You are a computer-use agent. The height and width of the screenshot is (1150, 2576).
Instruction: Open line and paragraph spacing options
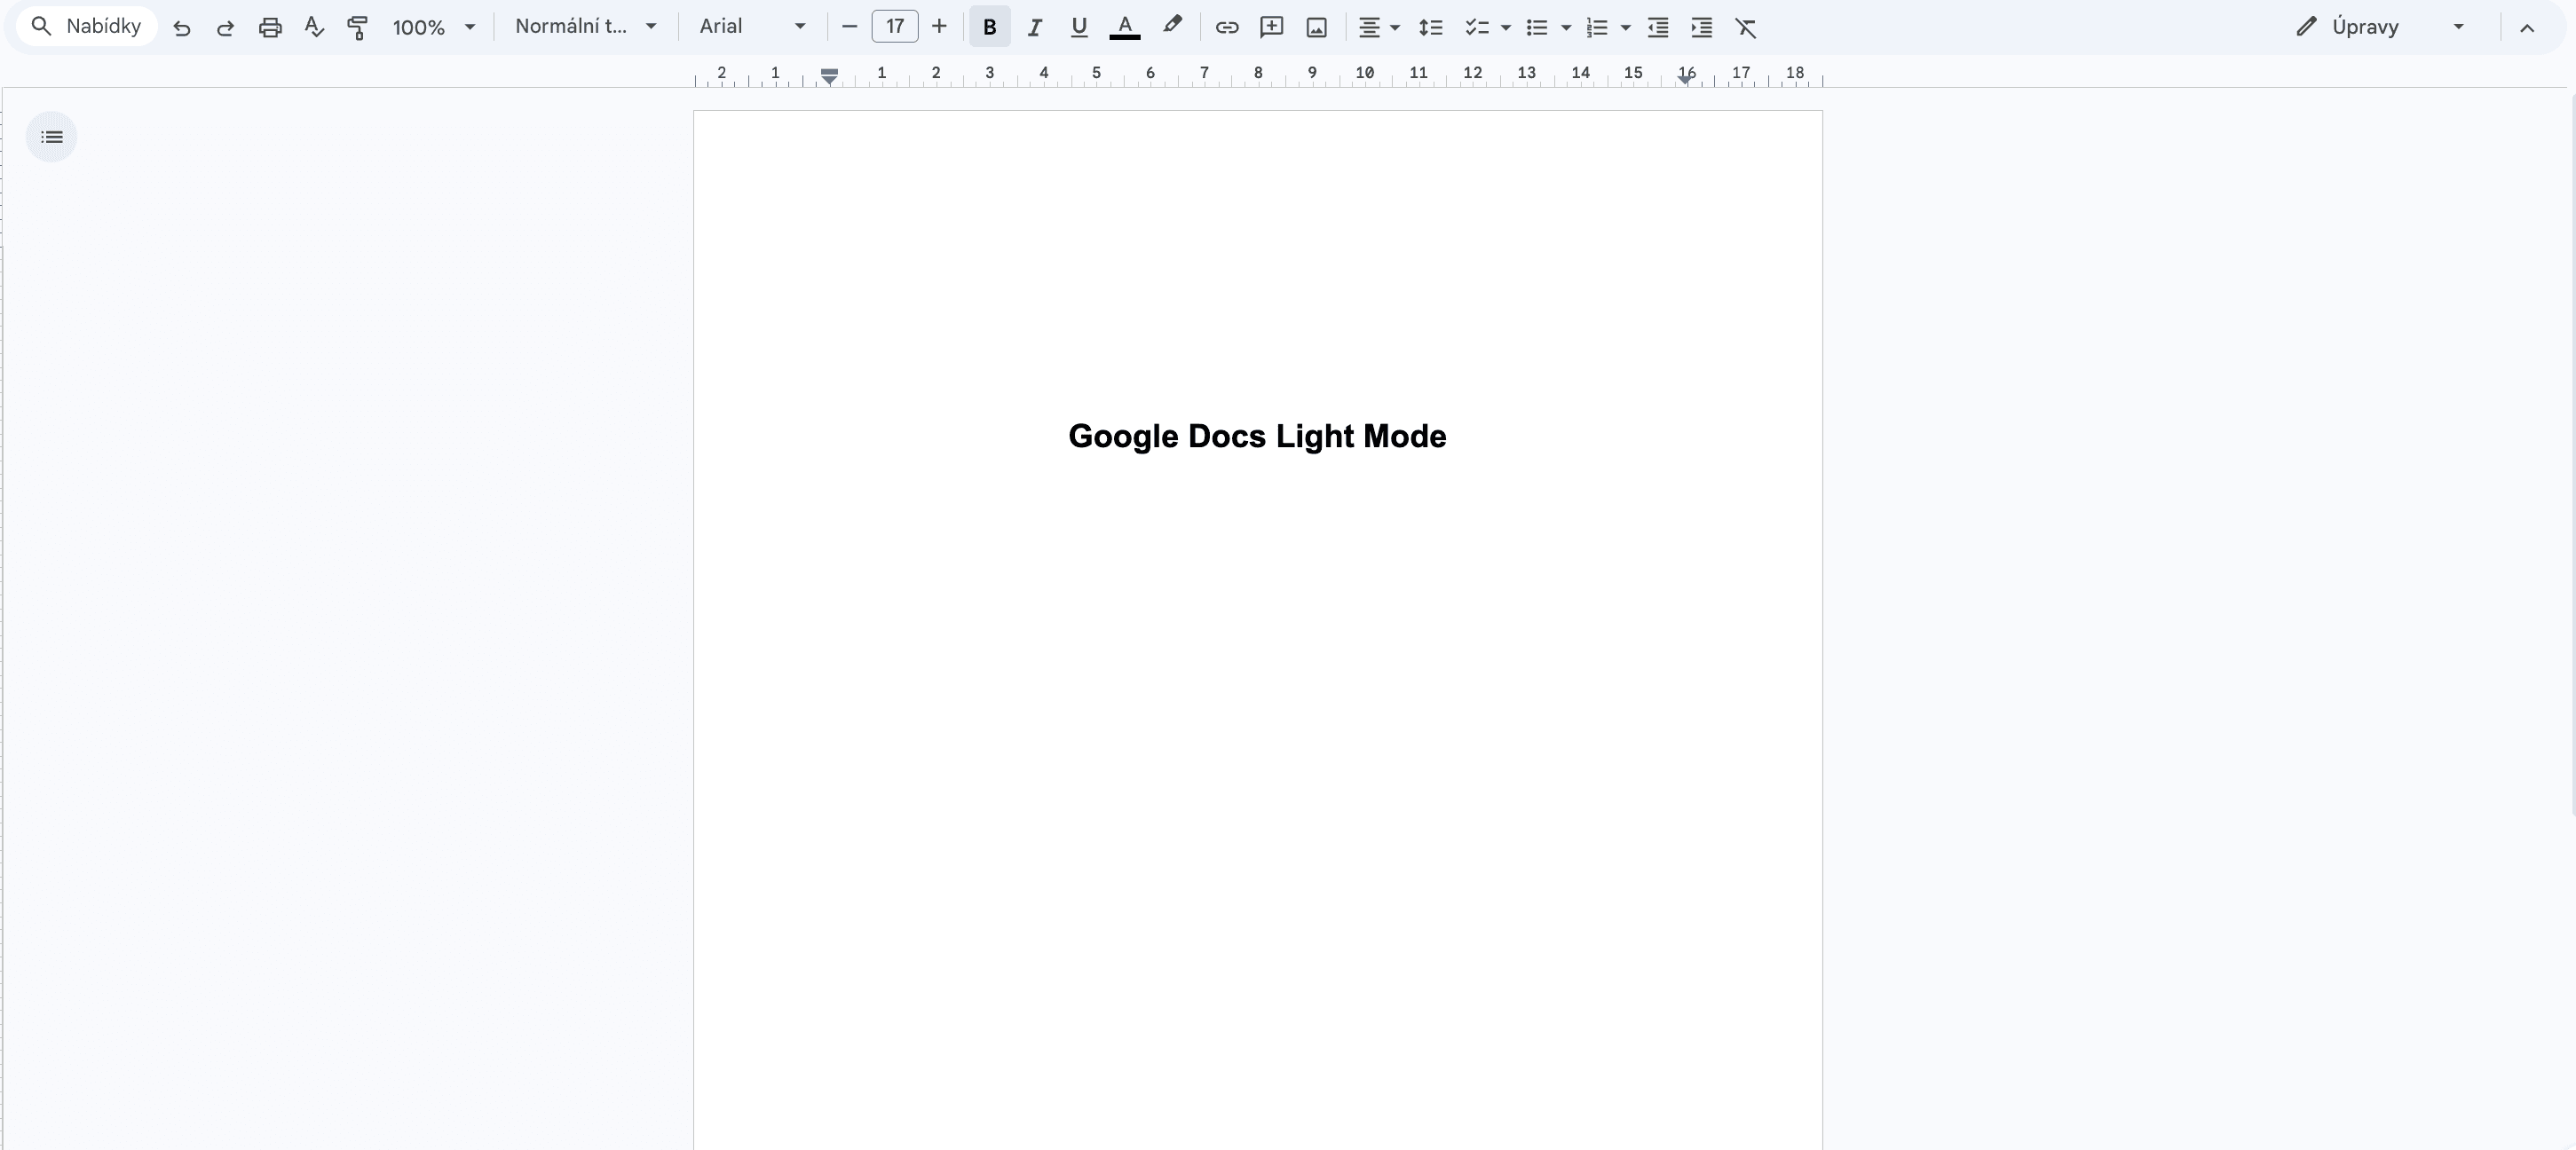[x=1431, y=27]
